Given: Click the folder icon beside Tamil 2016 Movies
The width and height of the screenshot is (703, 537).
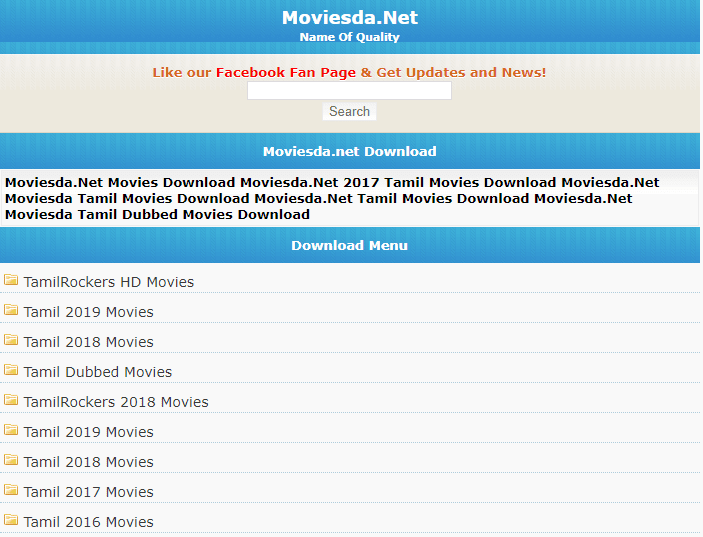Looking at the screenshot, I should coord(11,520).
